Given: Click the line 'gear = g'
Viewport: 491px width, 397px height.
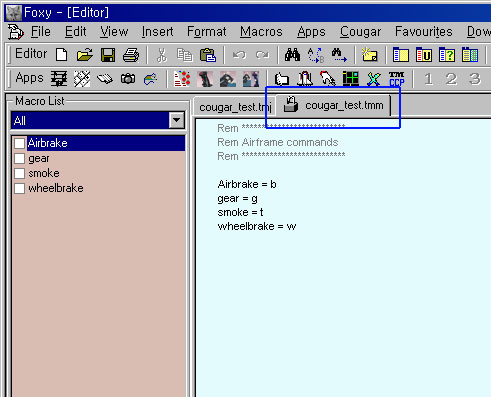Looking at the screenshot, I should pyautogui.click(x=238, y=199).
